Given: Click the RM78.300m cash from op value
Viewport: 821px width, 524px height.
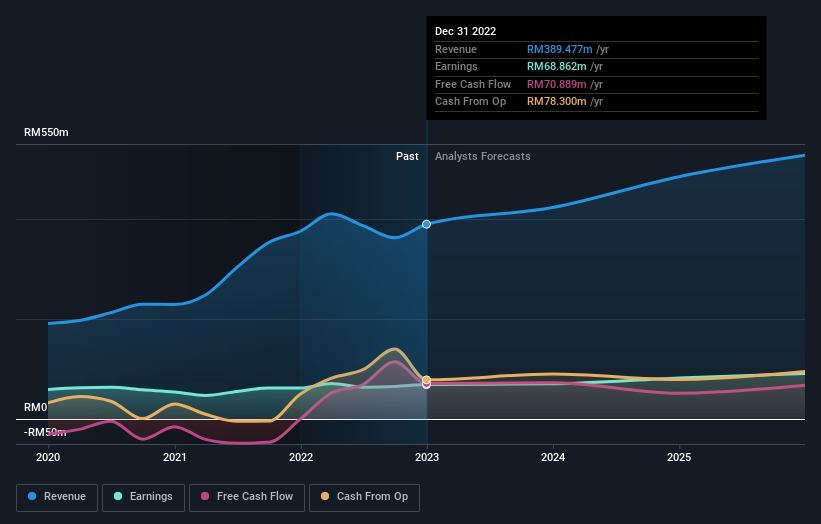Looking at the screenshot, I should 557,102.
